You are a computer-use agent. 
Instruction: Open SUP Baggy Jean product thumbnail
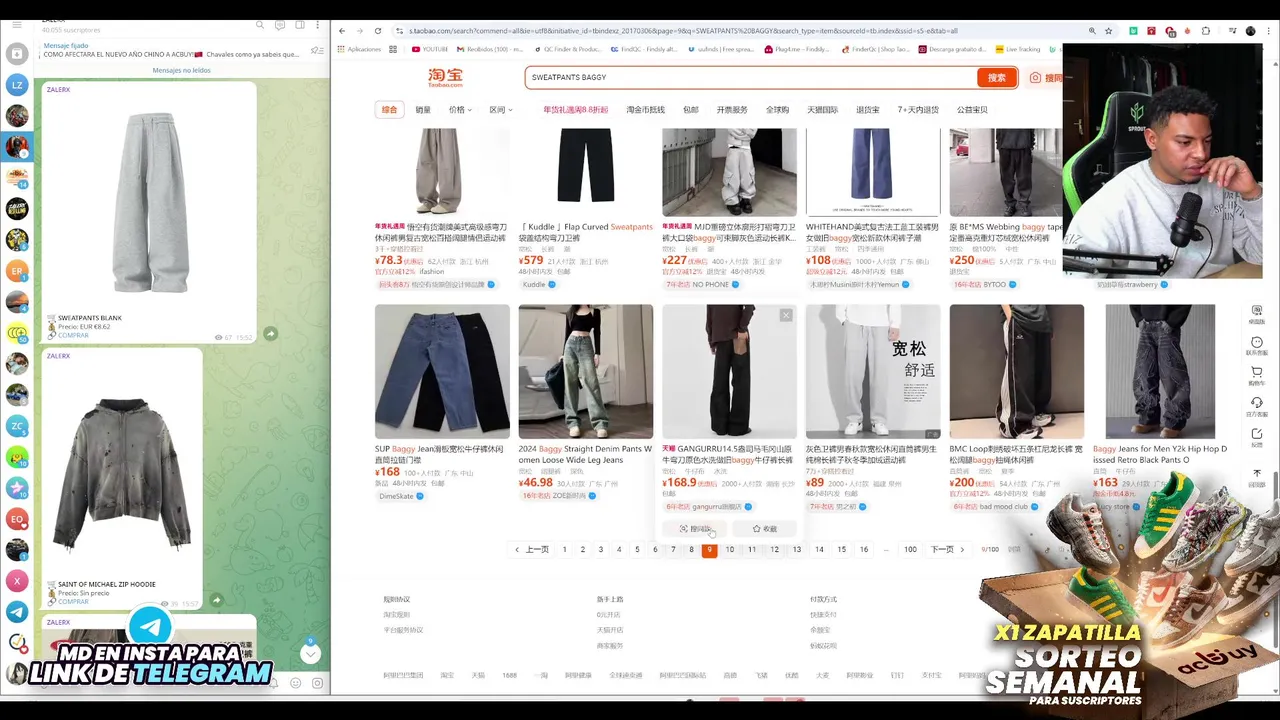click(x=442, y=372)
